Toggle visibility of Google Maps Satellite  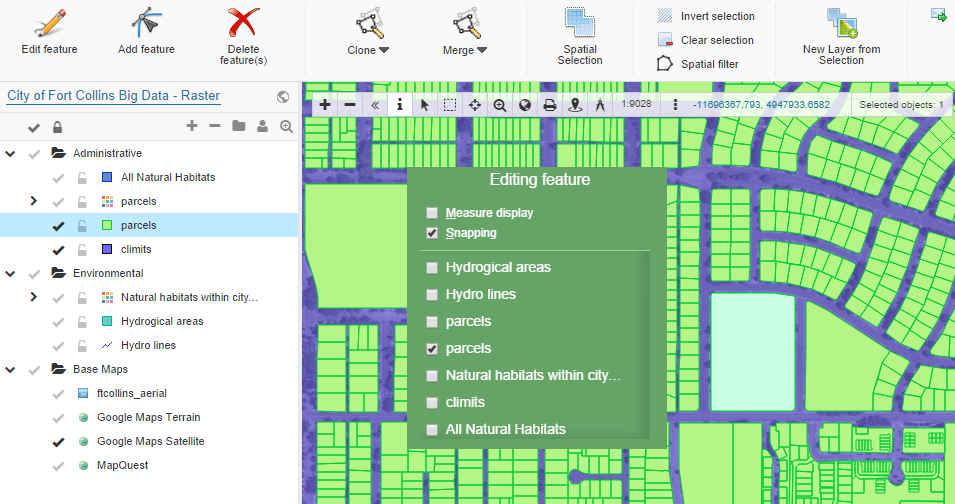tap(58, 442)
